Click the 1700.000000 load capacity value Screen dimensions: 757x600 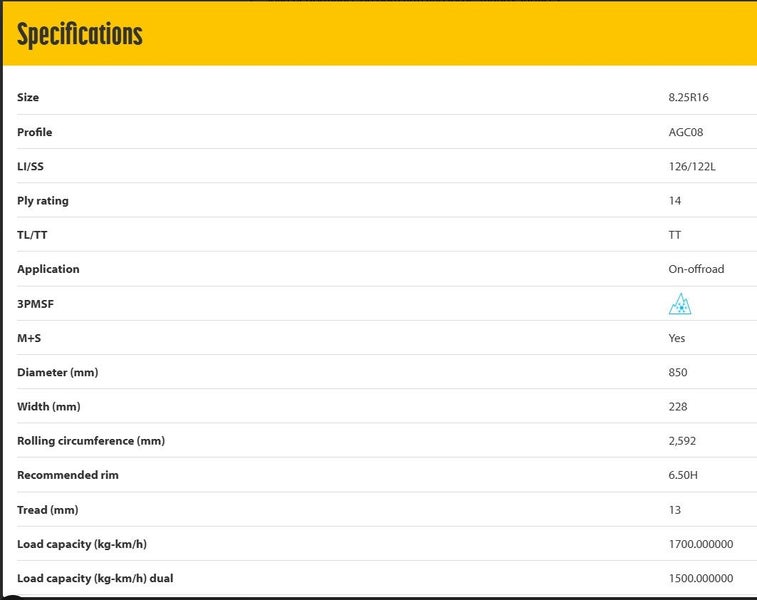pyautogui.click(x=701, y=544)
